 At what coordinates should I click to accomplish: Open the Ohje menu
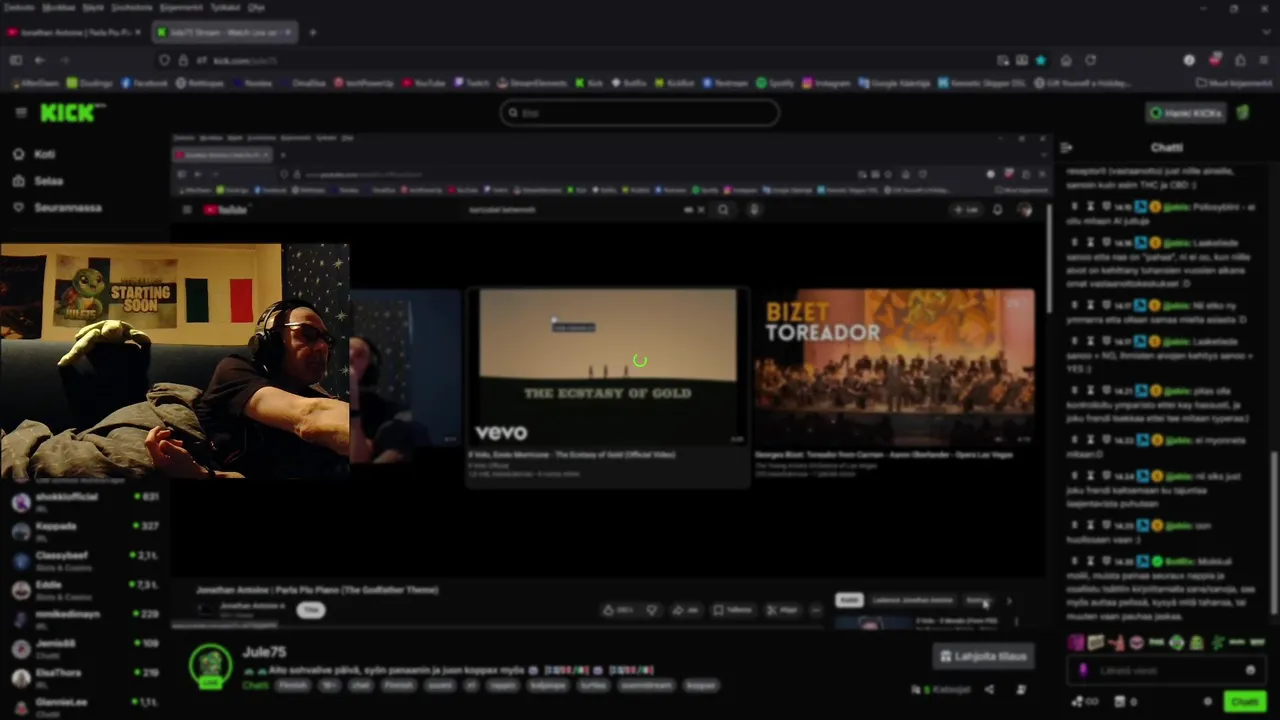click(256, 7)
